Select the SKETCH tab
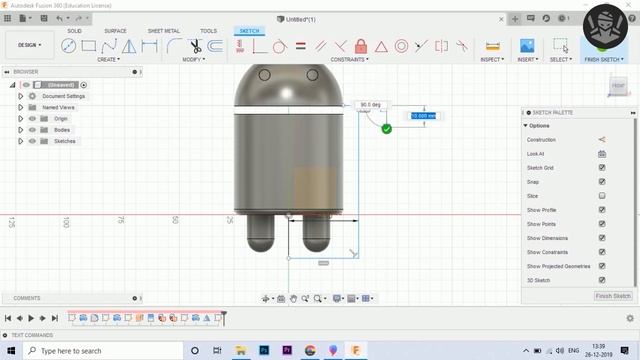The image size is (640, 360). pyautogui.click(x=249, y=31)
